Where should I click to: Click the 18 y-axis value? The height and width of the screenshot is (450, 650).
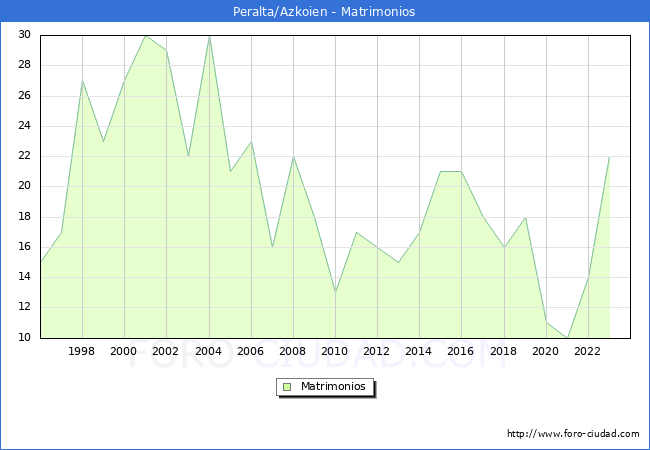tap(24, 216)
